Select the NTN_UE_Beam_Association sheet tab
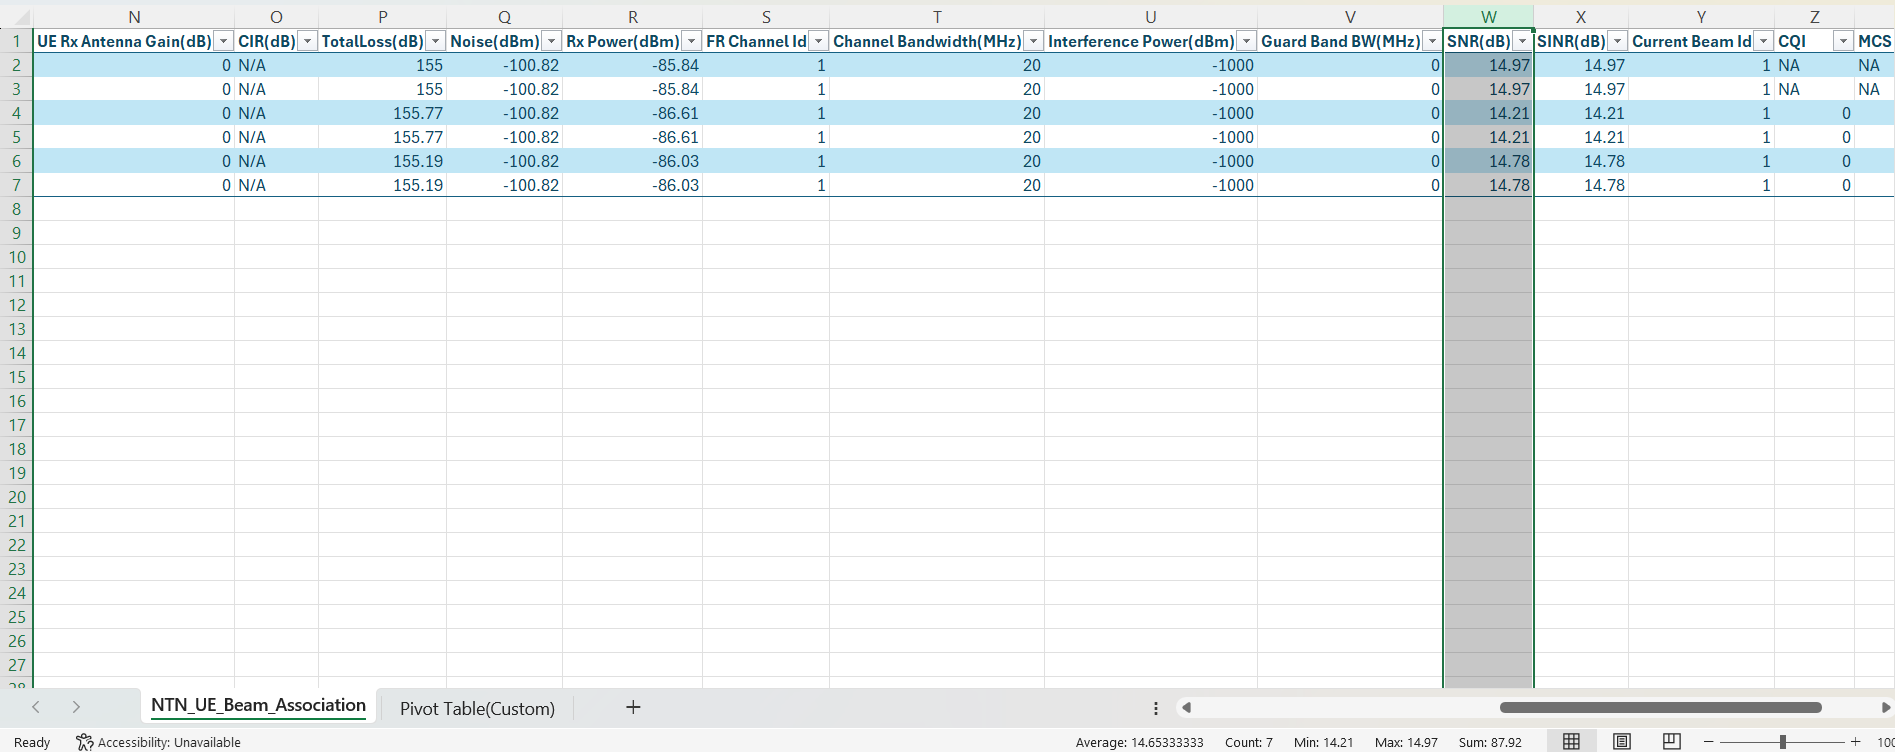Viewport: 1895px width, 752px height. [258, 706]
